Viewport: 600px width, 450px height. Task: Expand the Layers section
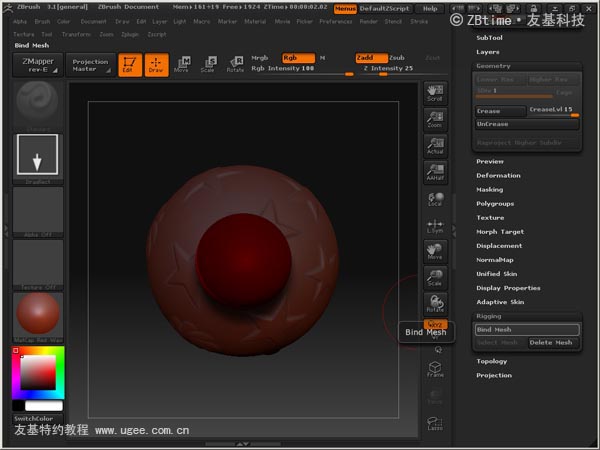pyautogui.click(x=488, y=52)
